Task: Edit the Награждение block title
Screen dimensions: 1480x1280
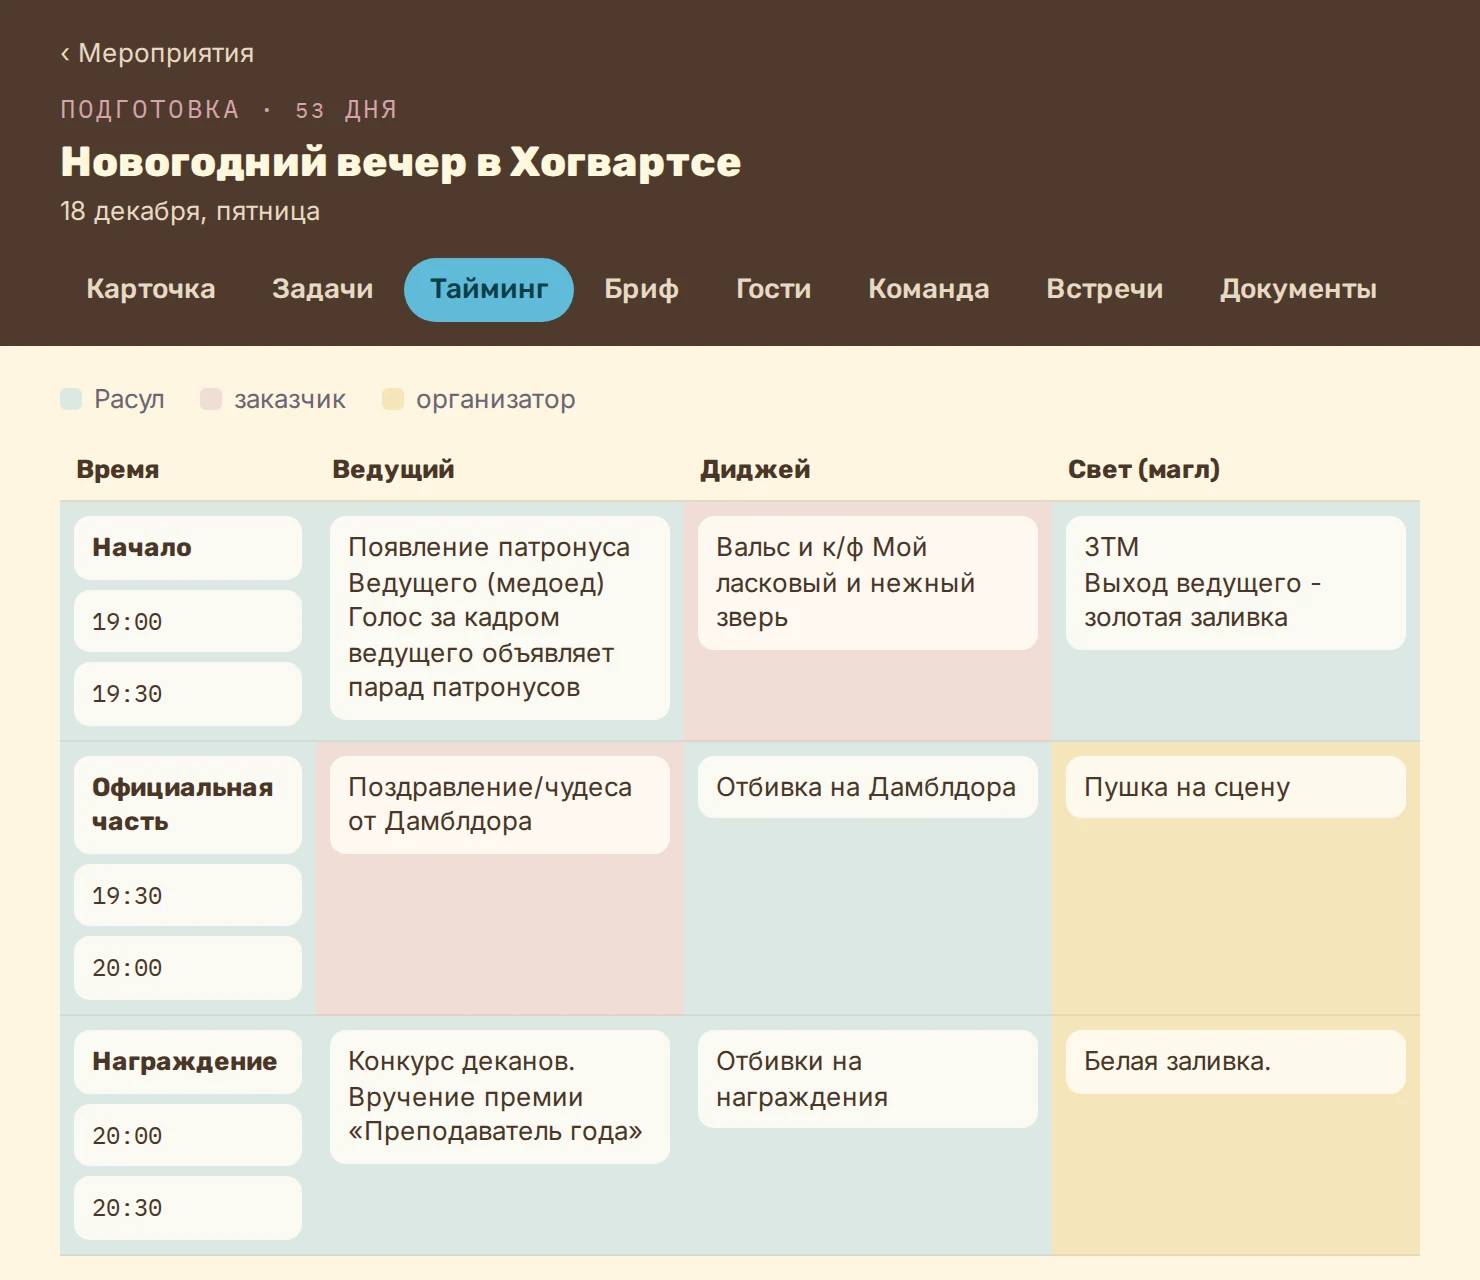Action: point(188,1062)
